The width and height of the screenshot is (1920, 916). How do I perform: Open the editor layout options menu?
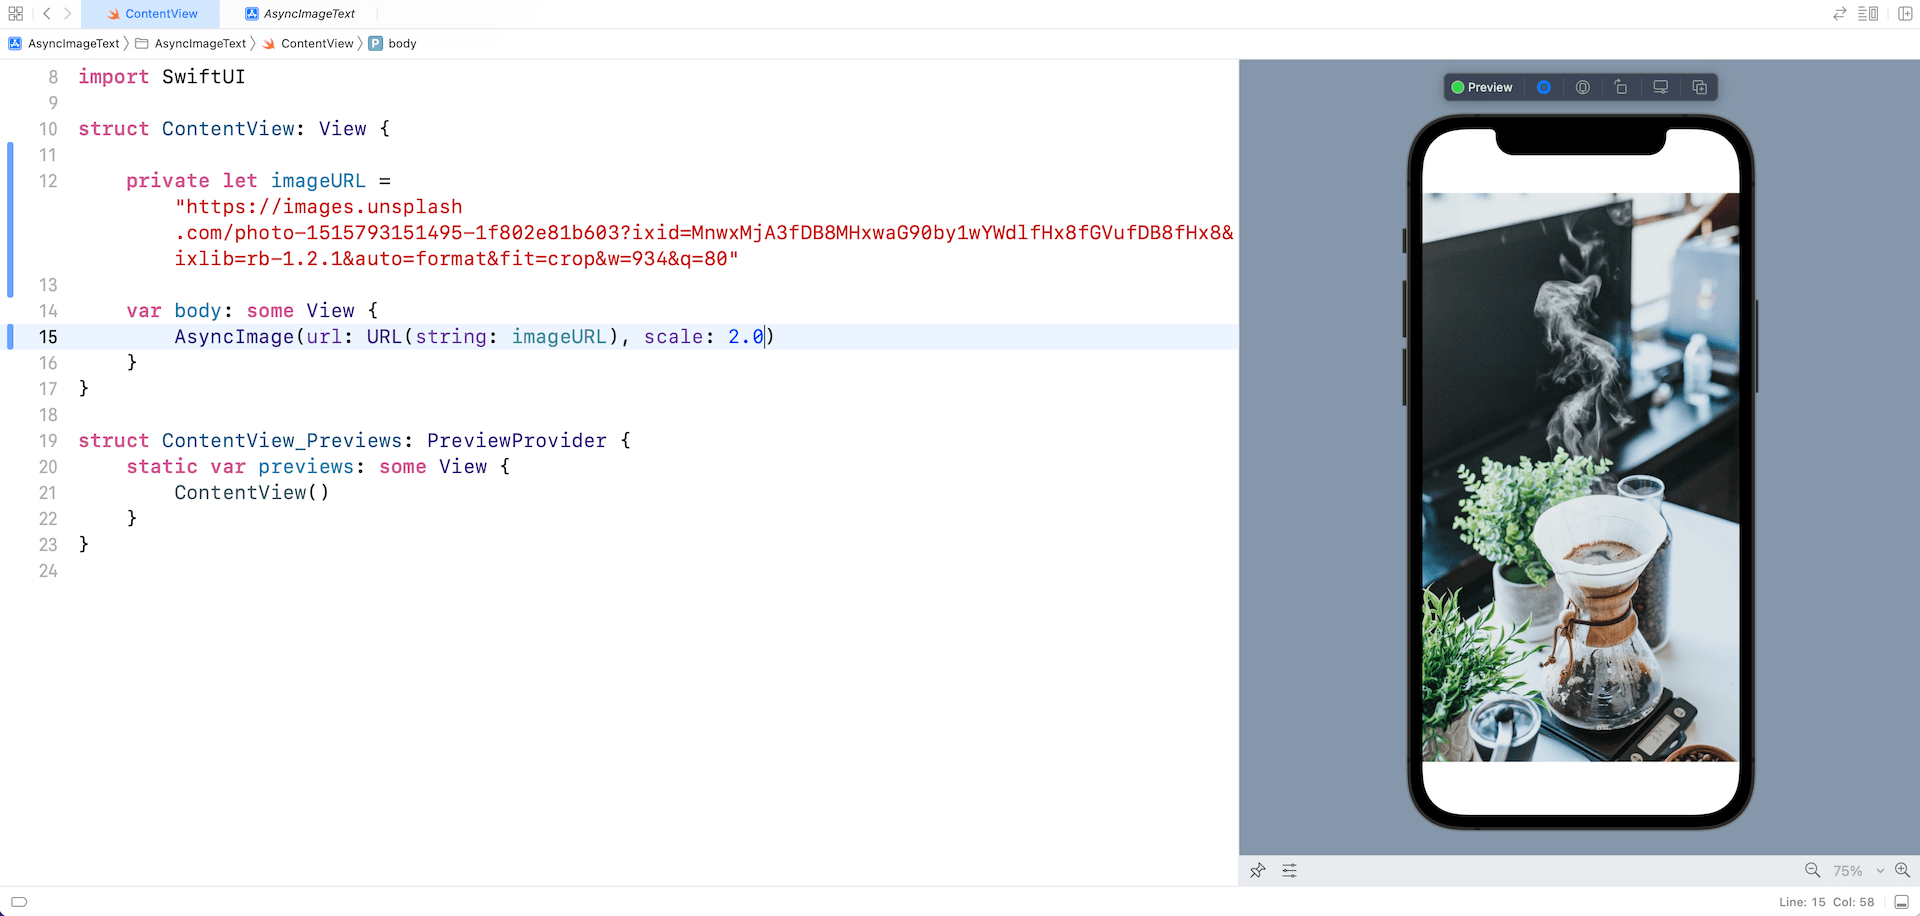[1867, 14]
